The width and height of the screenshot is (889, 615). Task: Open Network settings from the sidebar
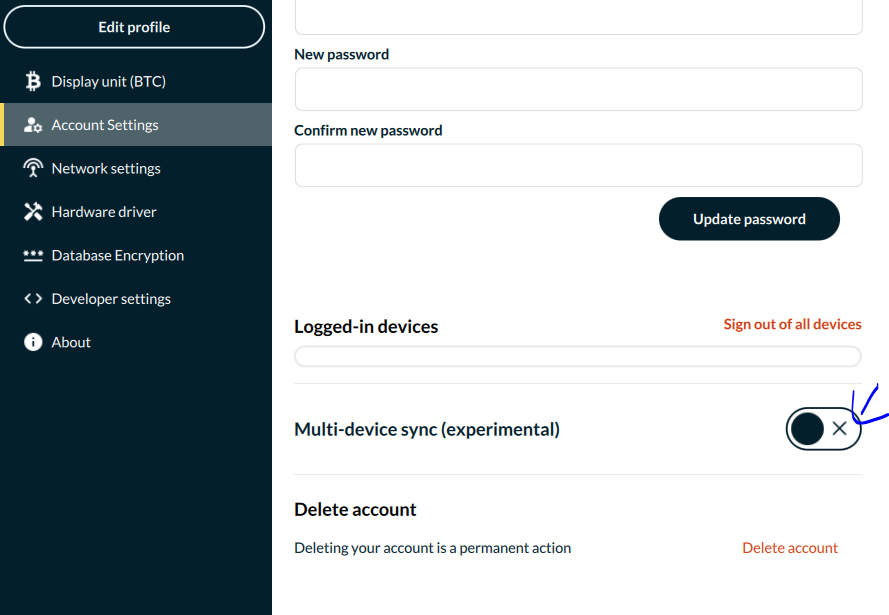tap(104, 167)
